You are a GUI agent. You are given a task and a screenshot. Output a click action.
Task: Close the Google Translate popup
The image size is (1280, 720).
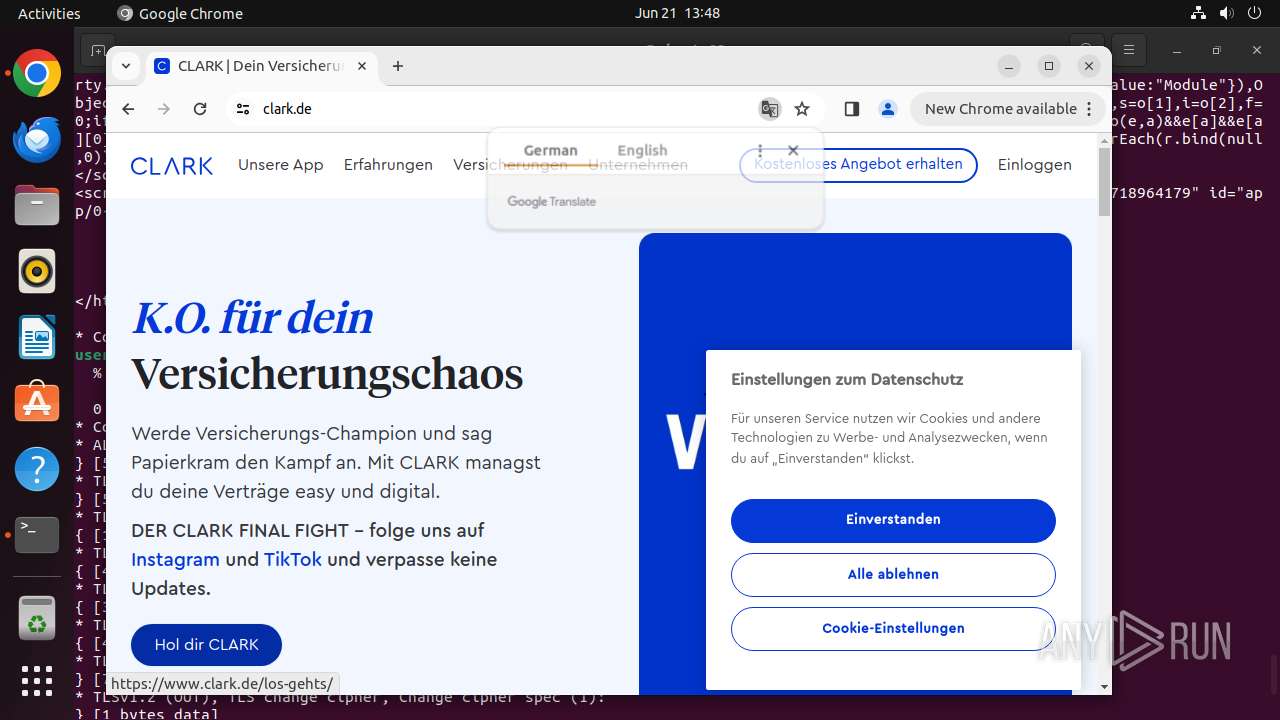793,150
